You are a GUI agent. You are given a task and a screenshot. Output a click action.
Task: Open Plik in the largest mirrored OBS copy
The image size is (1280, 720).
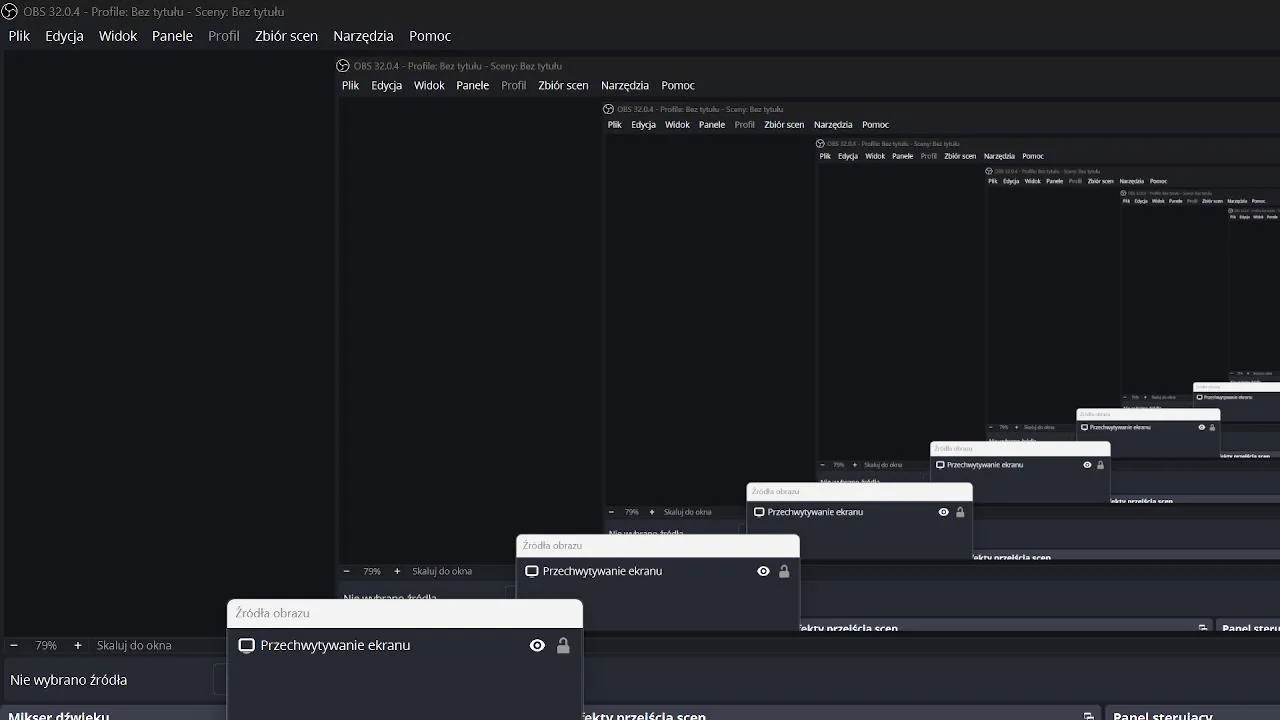point(350,85)
